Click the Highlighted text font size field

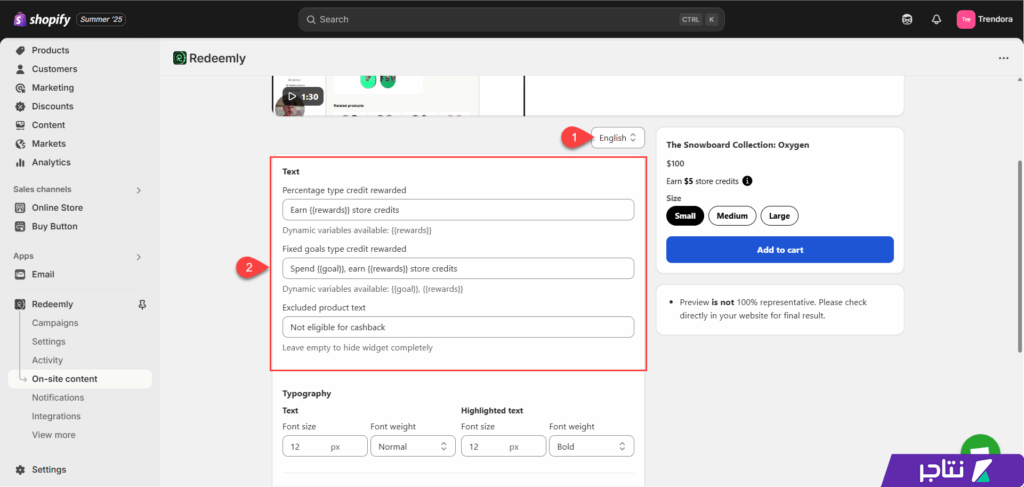click(x=504, y=447)
